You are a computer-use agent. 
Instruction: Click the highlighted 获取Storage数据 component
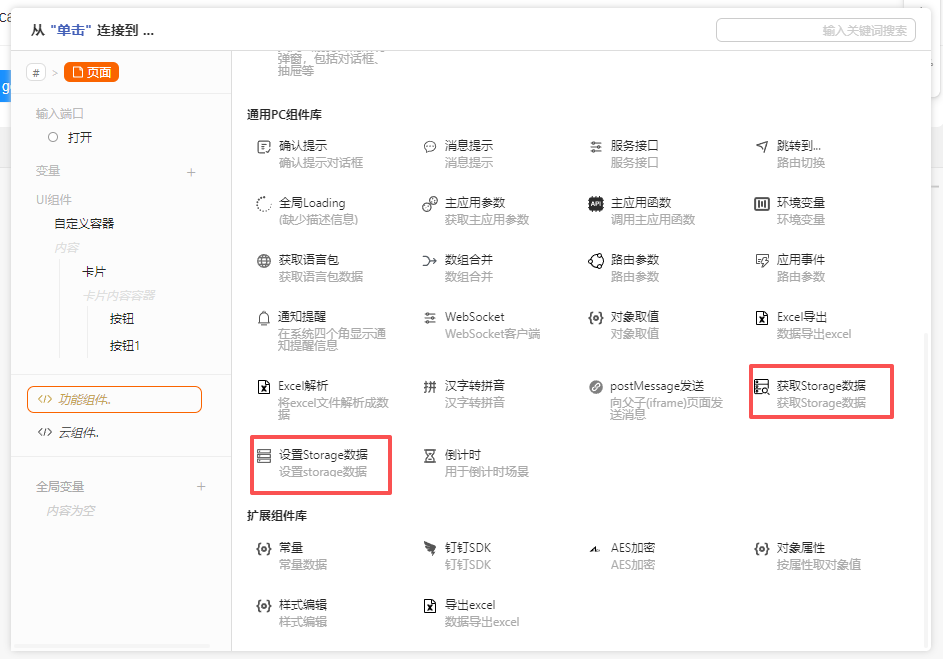click(821, 390)
